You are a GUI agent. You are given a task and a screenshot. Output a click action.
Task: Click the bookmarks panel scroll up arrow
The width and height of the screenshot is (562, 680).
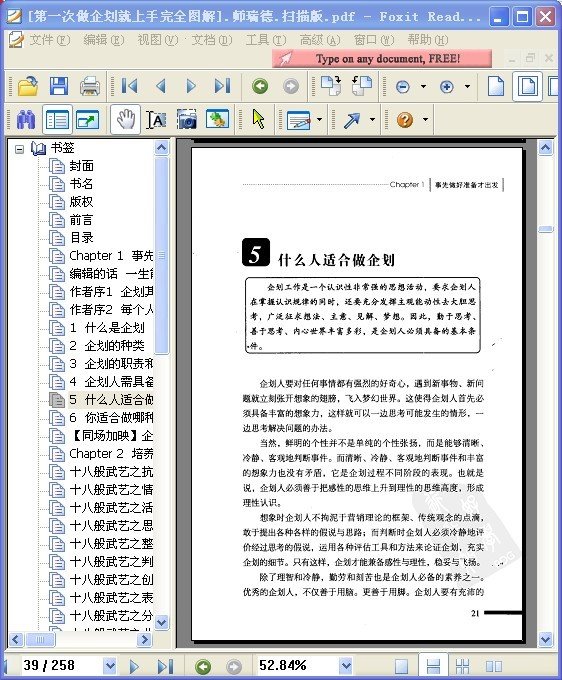click(161, 148)
